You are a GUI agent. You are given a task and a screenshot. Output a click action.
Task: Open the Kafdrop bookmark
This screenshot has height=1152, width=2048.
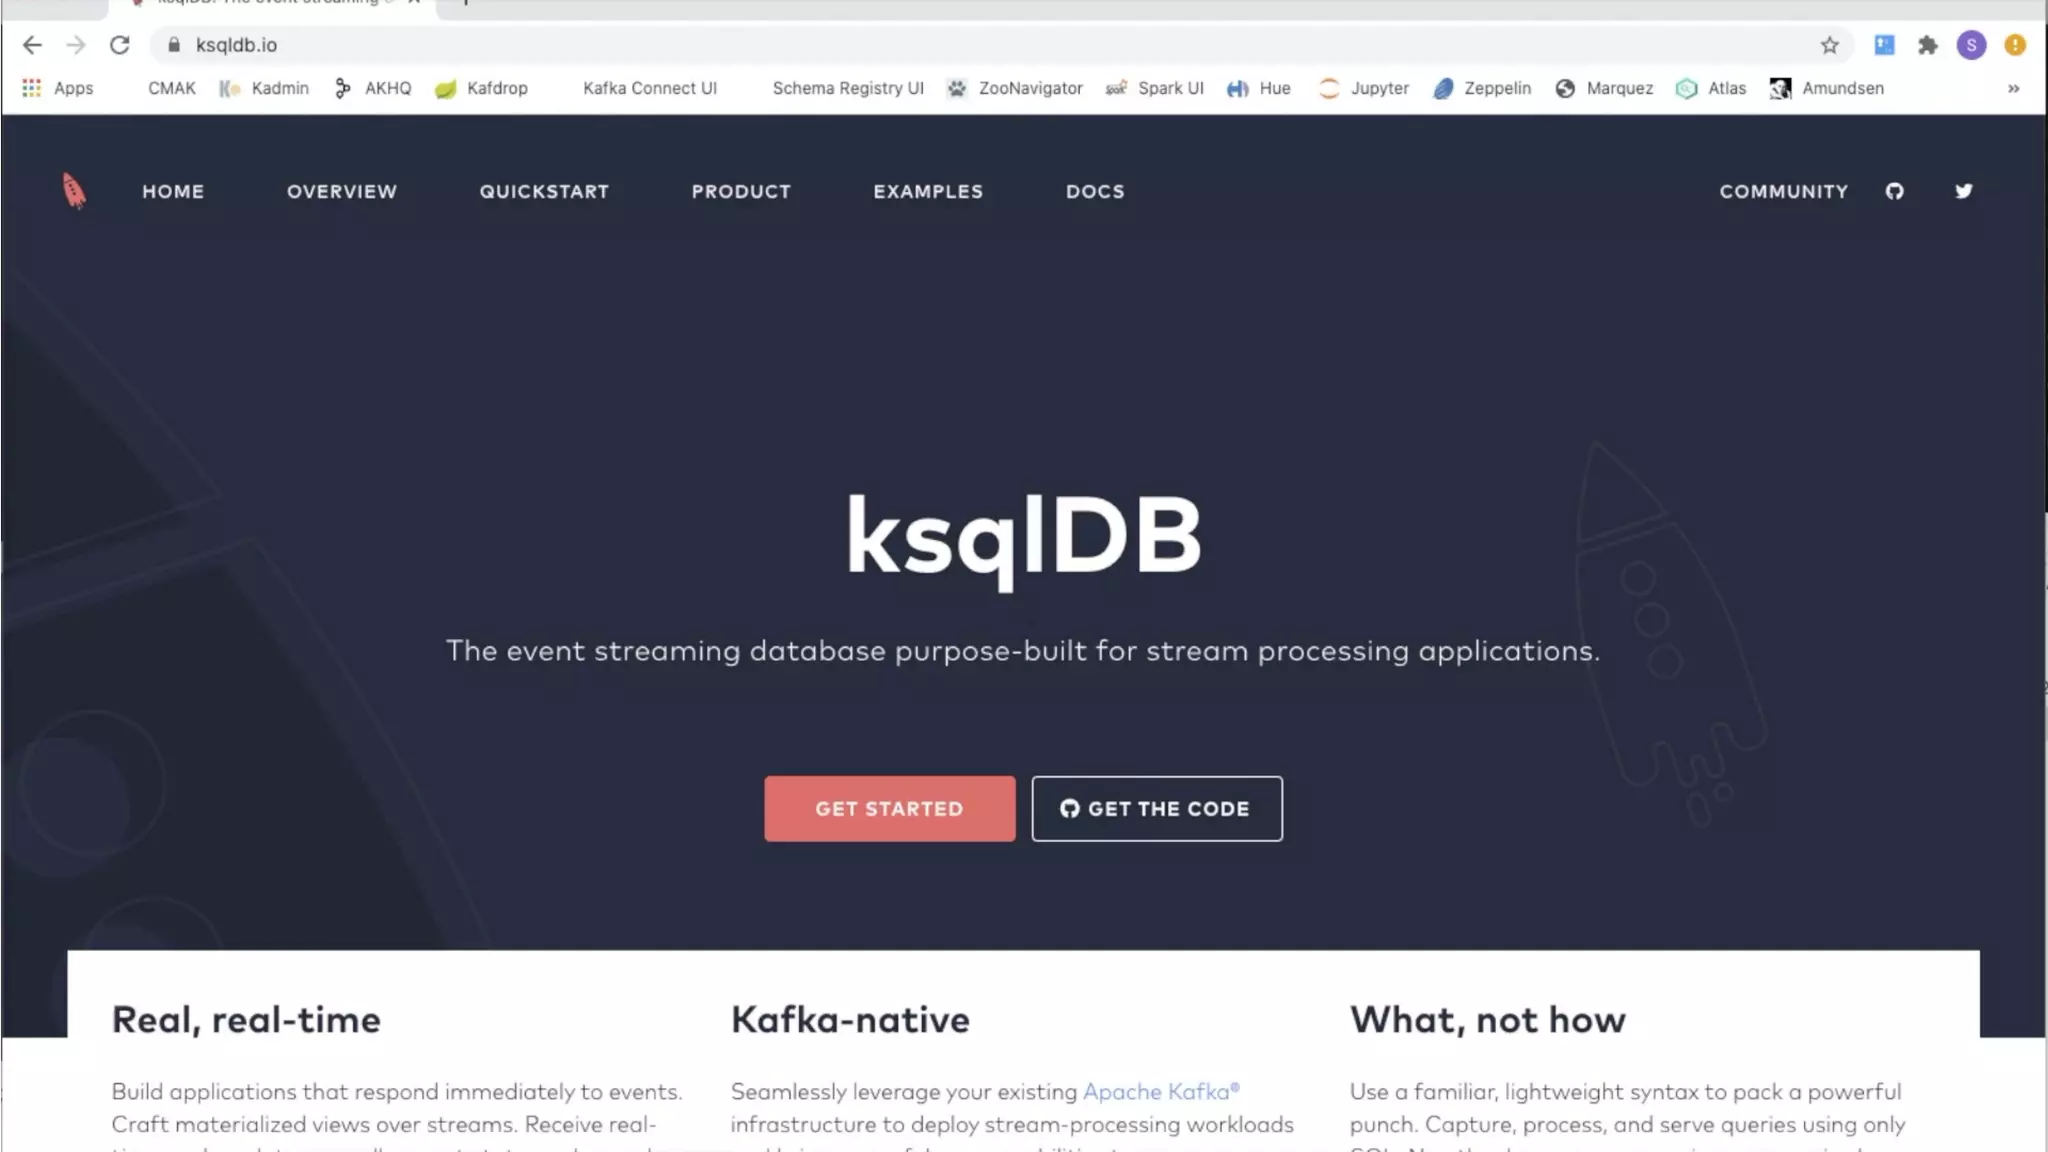click(x=482, y=88)
